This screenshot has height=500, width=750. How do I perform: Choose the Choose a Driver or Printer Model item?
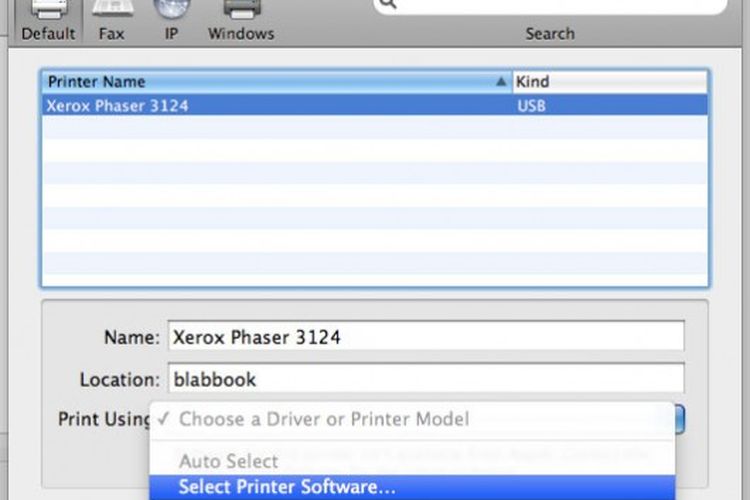click(x=412, y=419)
